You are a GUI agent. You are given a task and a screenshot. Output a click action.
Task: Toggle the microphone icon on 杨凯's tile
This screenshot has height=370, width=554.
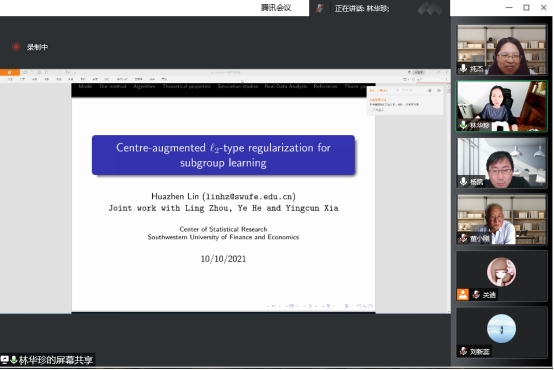tap(463, 182)
